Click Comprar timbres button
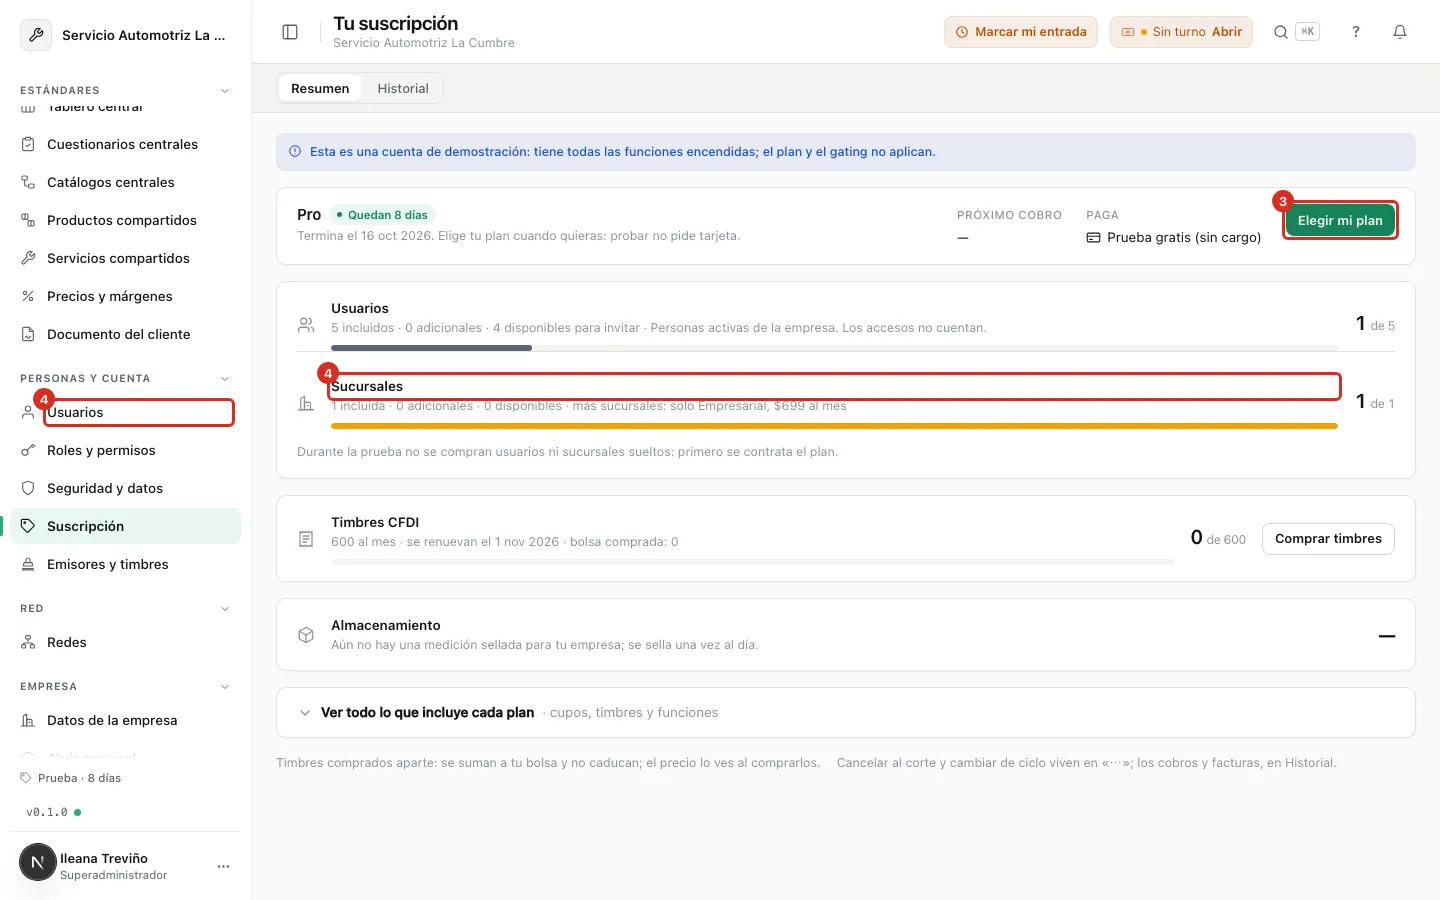Screen dimensions: 1440x900 [1328, 538]
